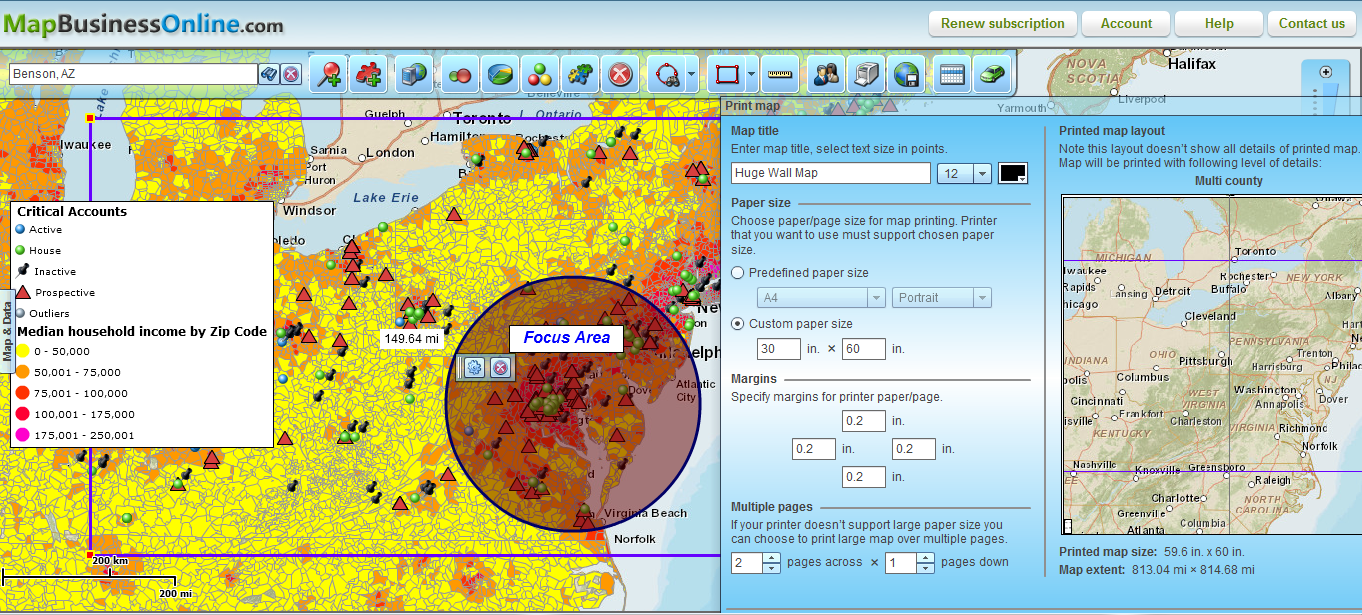
Task: Click the 175,001 - 250,001 magenta swatch
Action: click(23, 435)
